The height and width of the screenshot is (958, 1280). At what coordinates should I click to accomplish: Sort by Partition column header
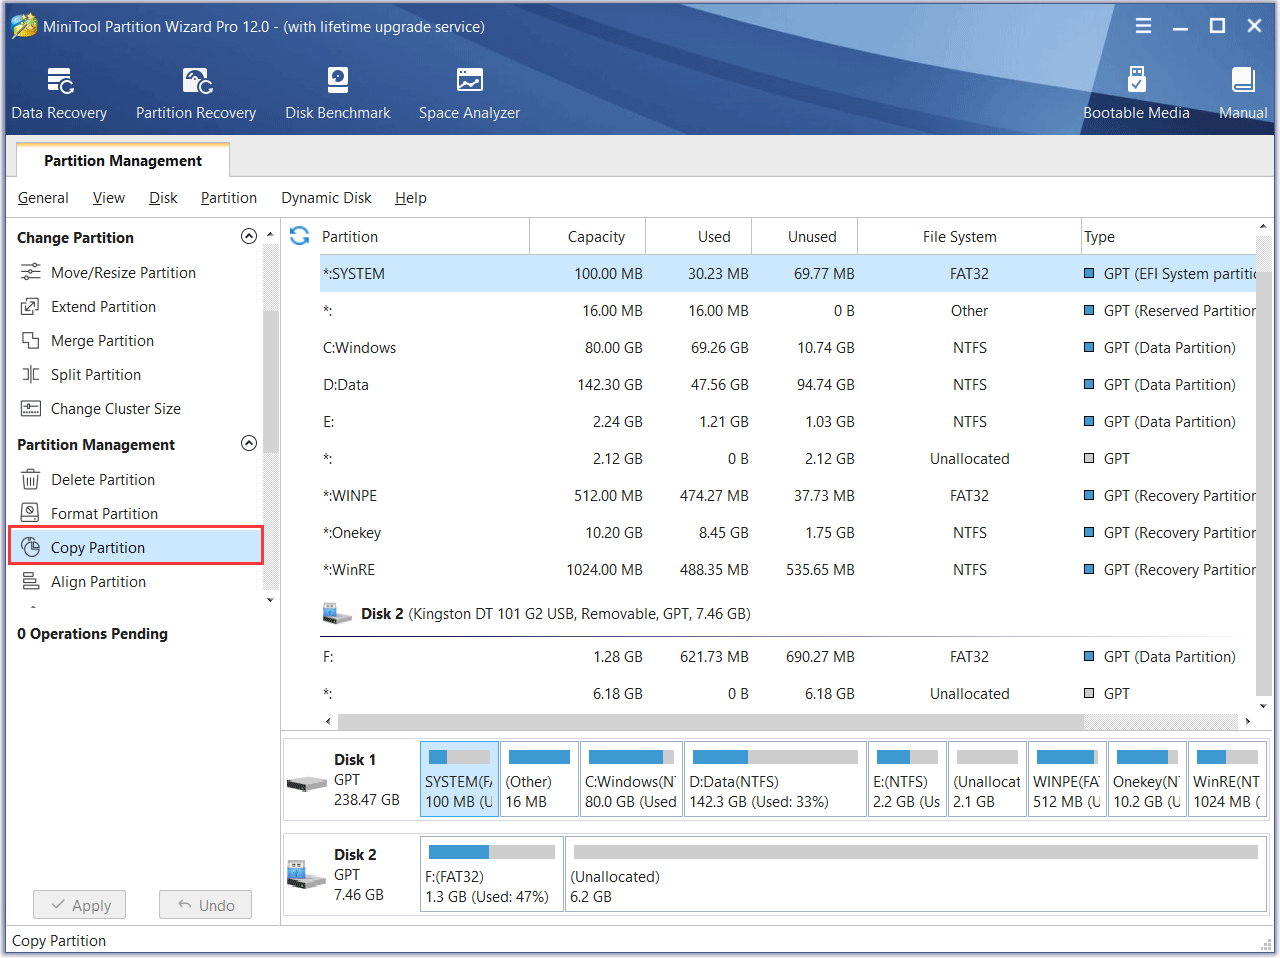tap(424, 236)
